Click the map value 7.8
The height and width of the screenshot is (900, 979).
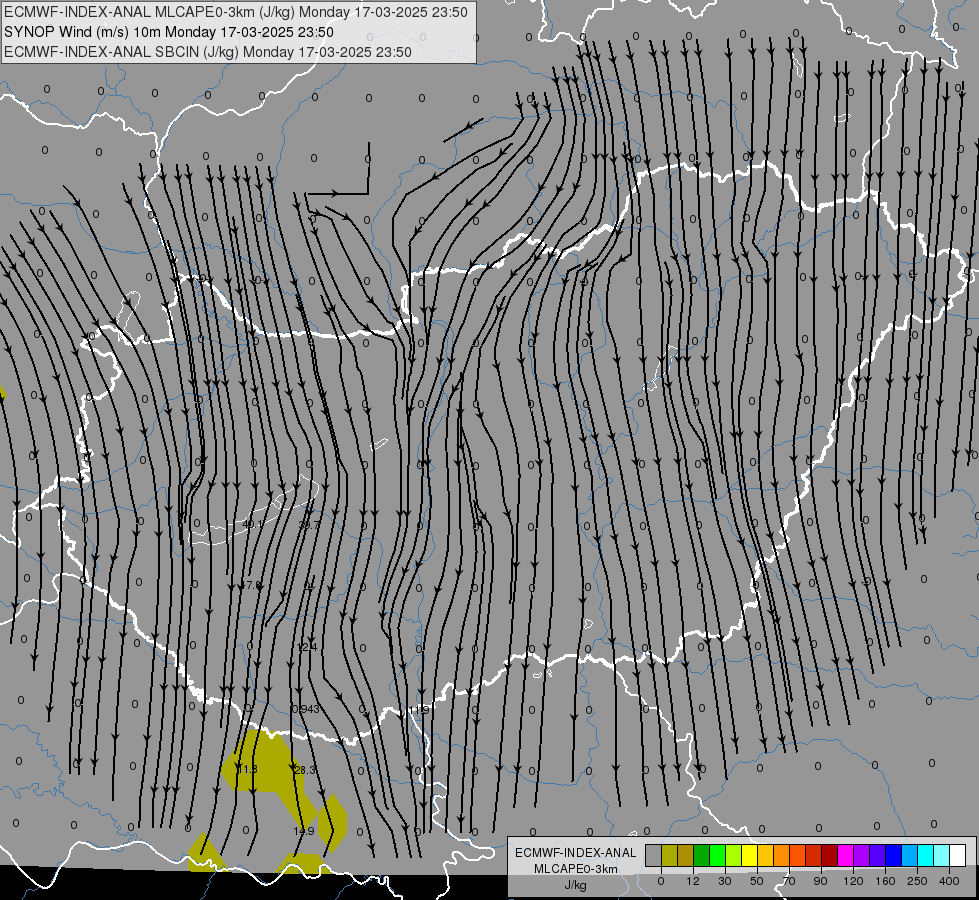coord(254,585)
